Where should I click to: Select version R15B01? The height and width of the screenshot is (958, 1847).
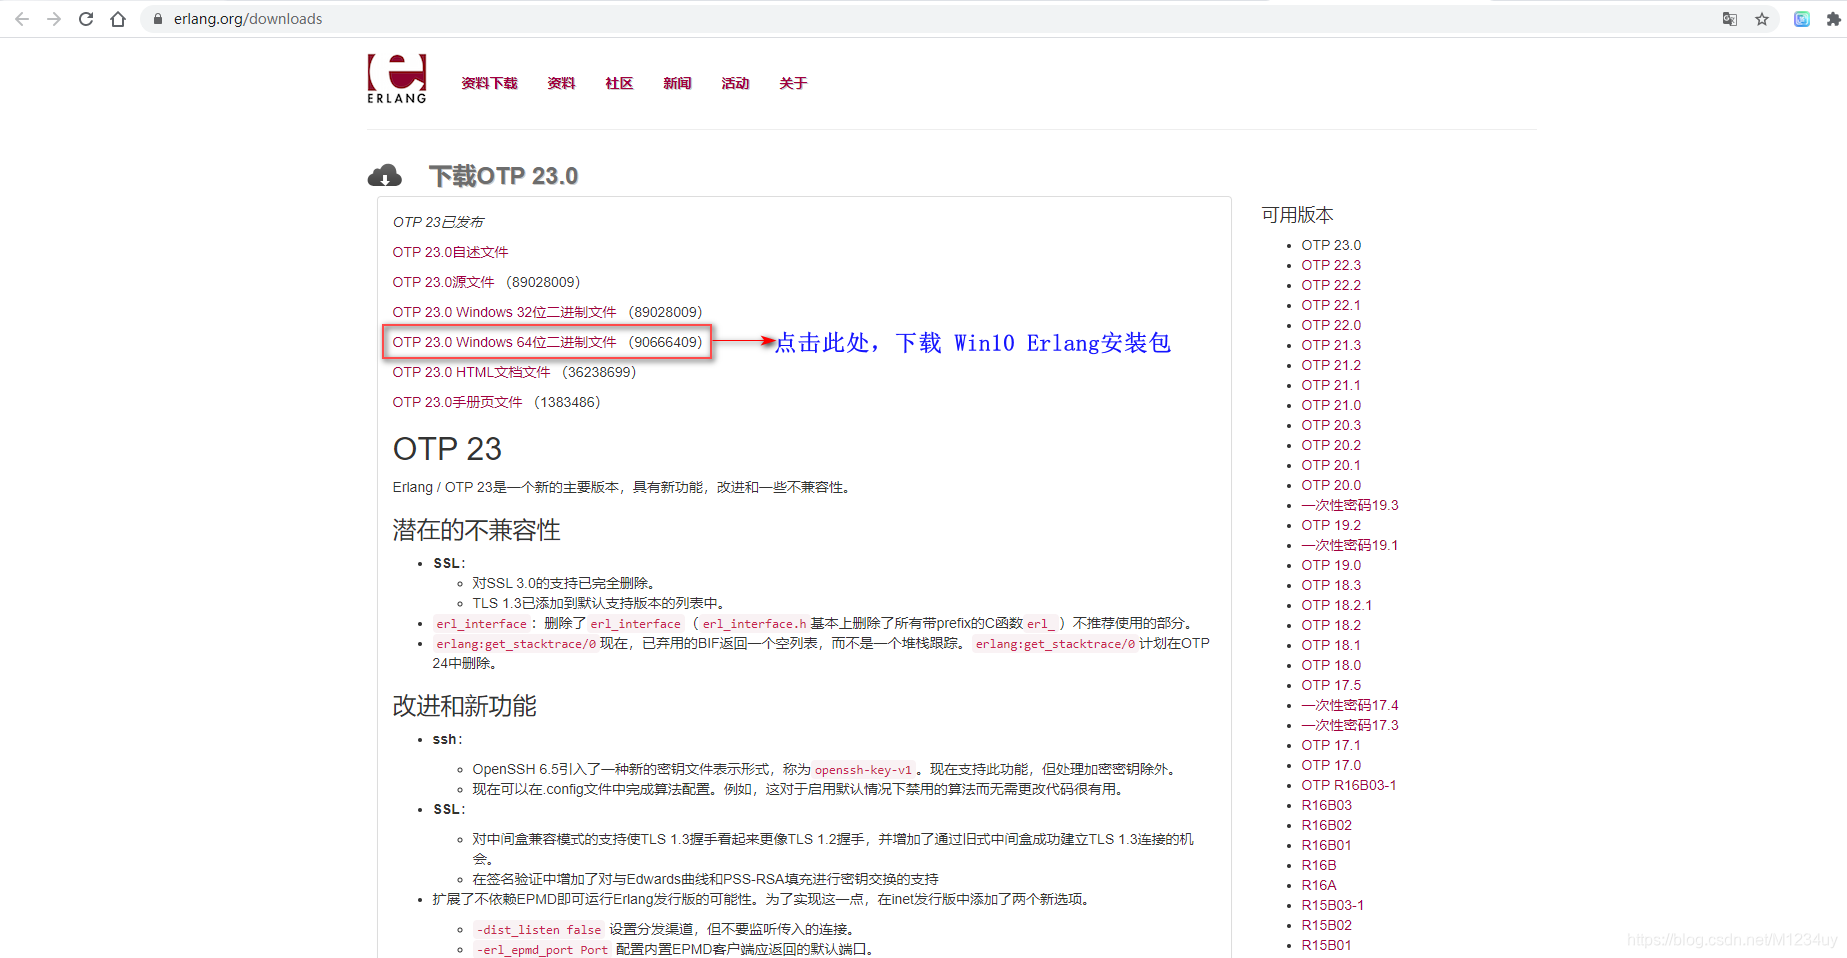[x=1327, y=945]
